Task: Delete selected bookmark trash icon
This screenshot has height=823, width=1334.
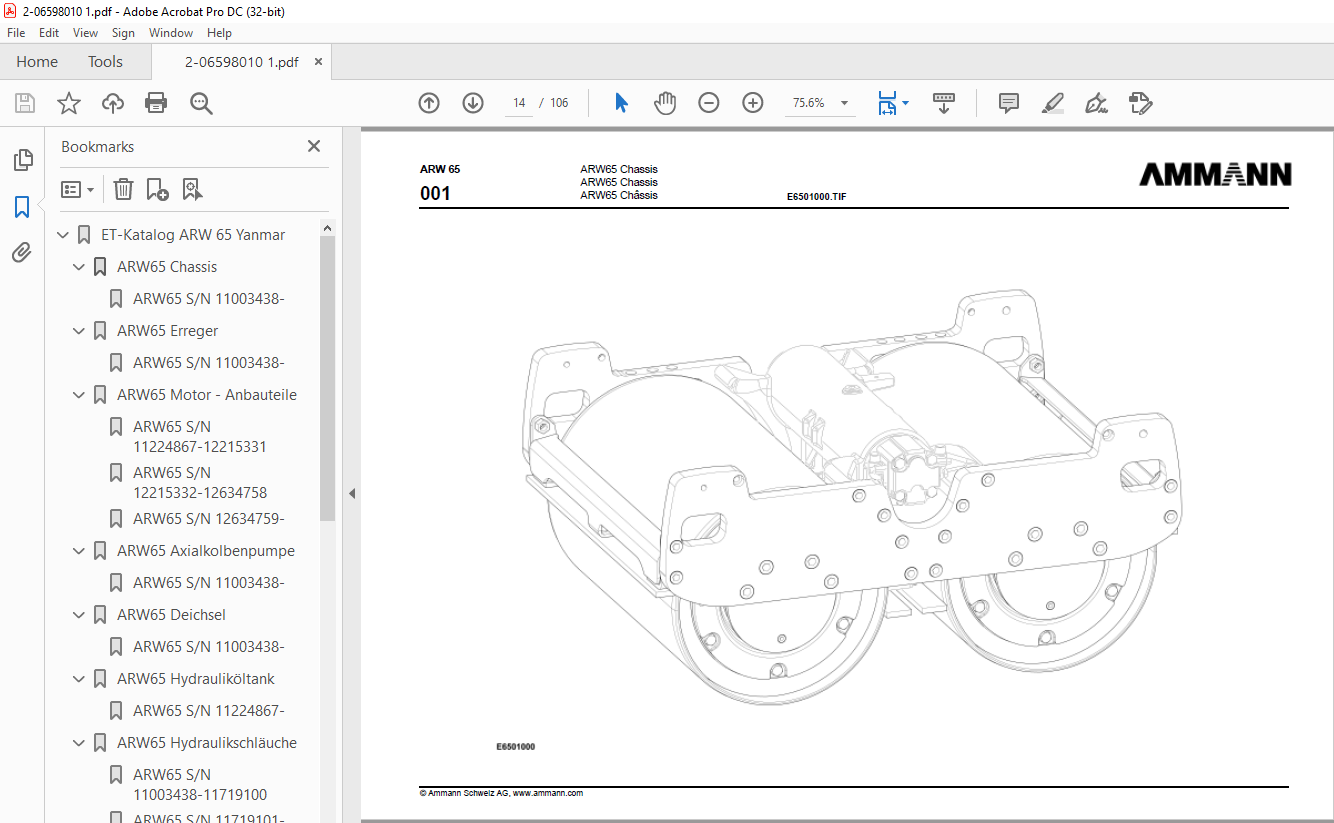Action: [123, 189]
